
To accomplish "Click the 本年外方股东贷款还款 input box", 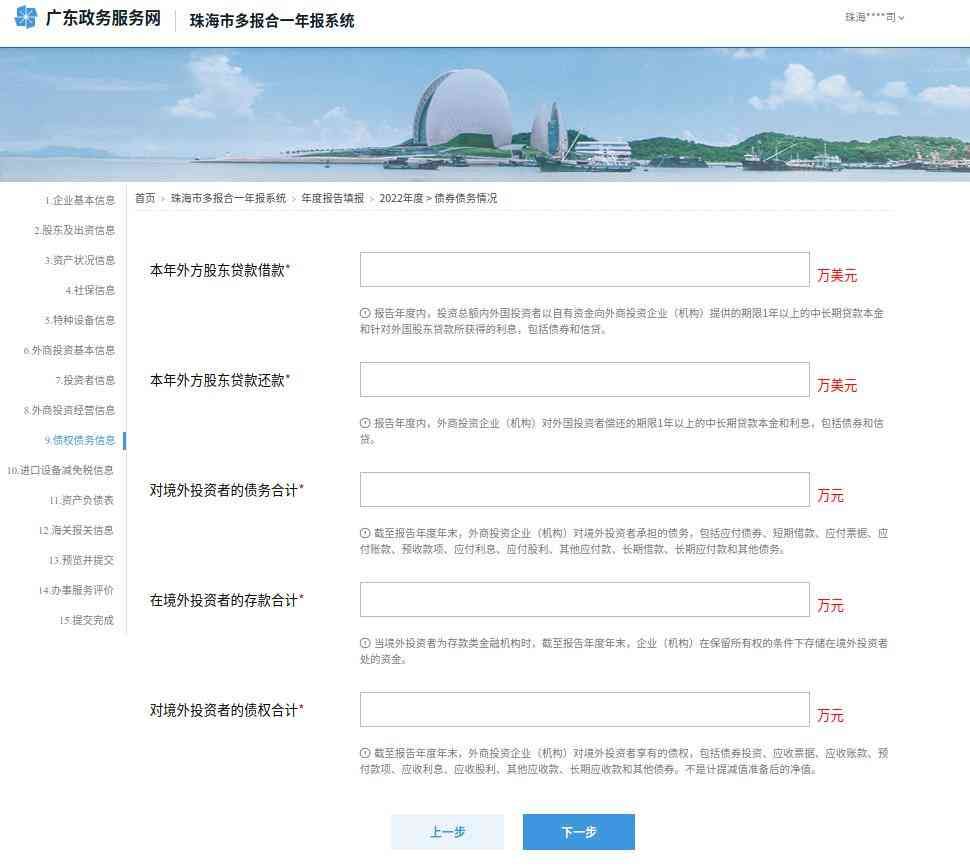I will pos(584,380).
